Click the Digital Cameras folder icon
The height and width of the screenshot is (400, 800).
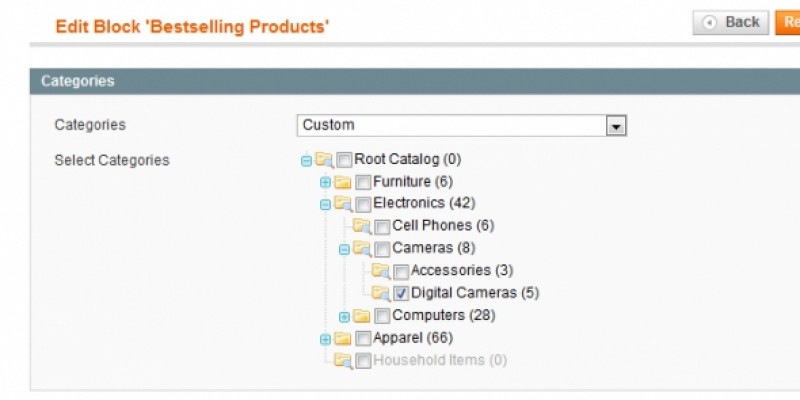381,294
